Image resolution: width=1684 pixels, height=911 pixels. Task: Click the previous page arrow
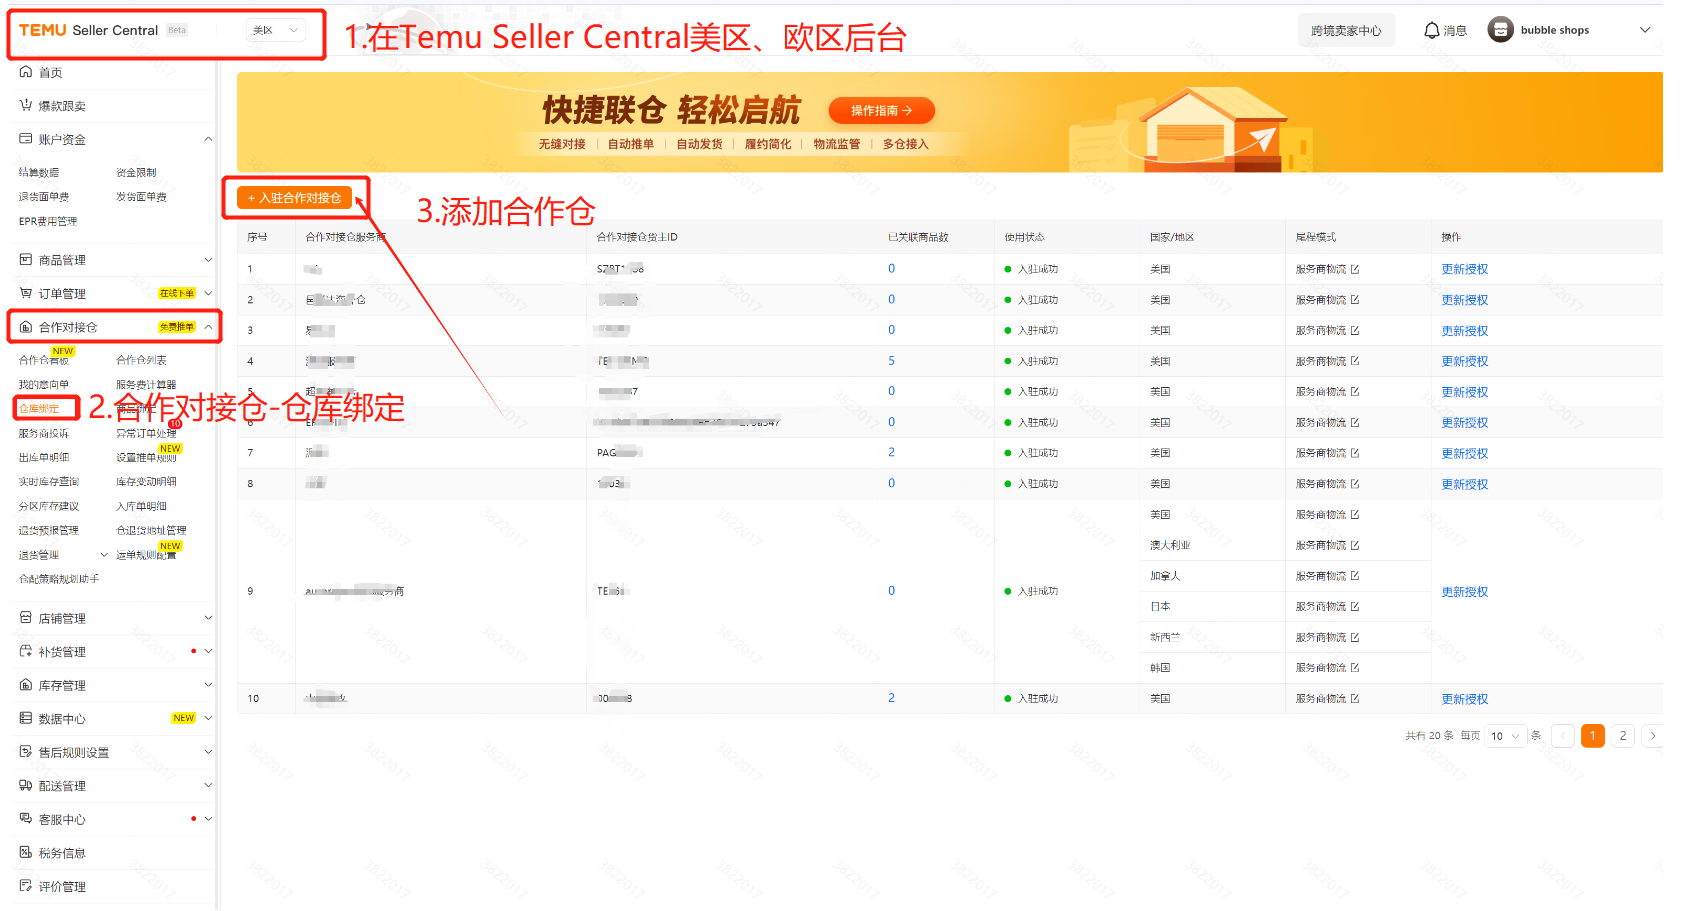coord(1563,736)
